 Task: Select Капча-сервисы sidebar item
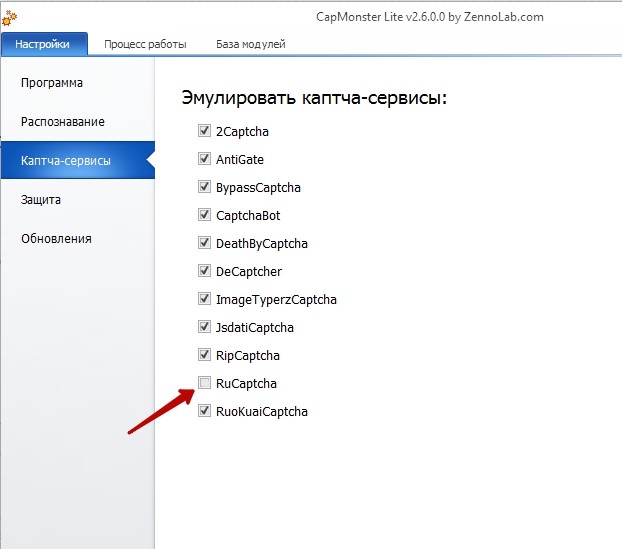point(78,160)
